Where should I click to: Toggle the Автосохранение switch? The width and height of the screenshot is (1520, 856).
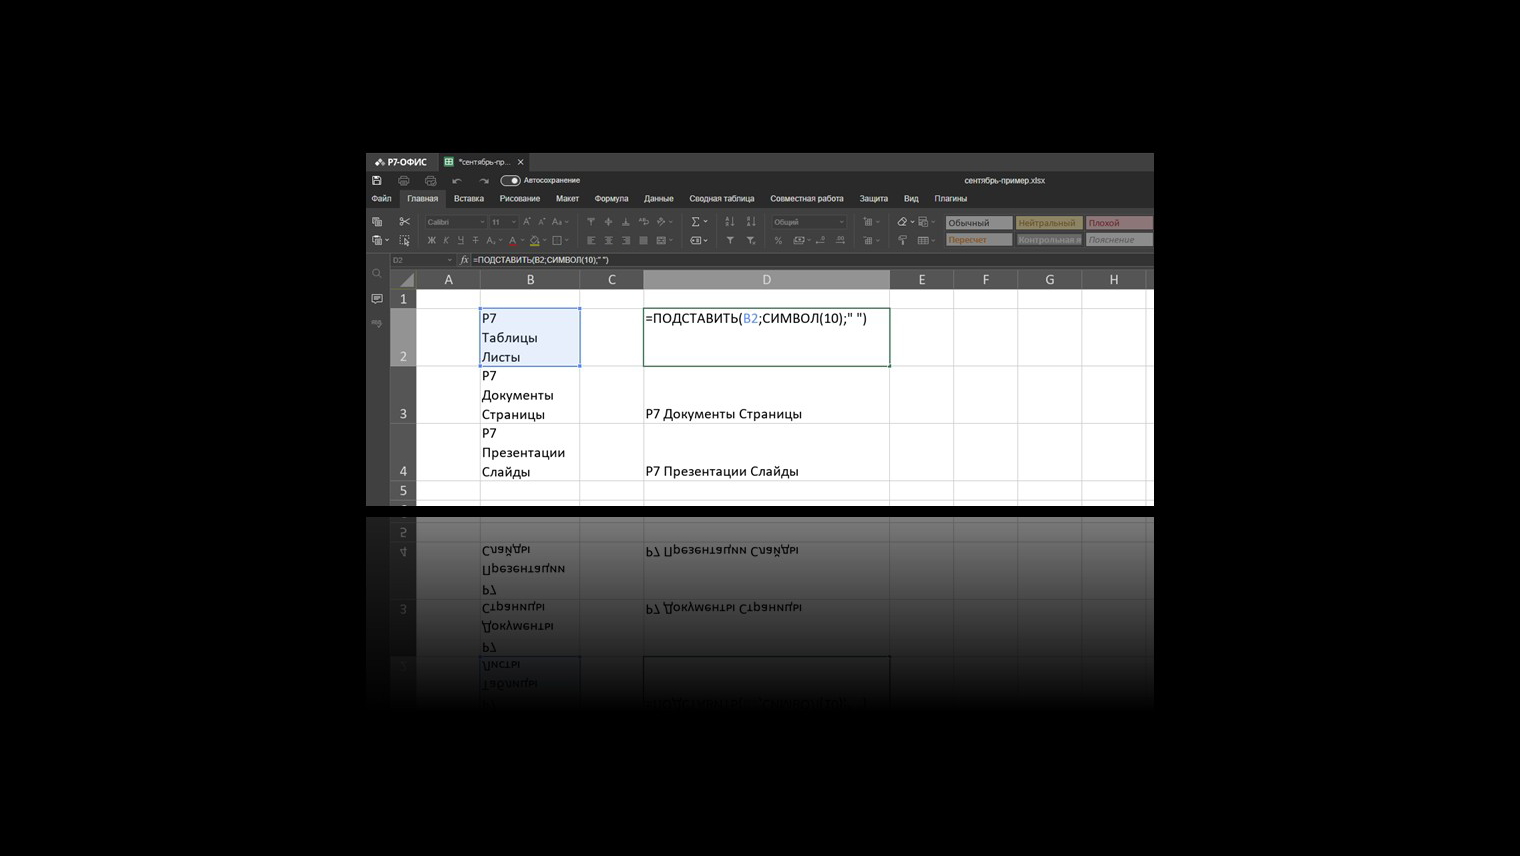(x=510, y=181)
